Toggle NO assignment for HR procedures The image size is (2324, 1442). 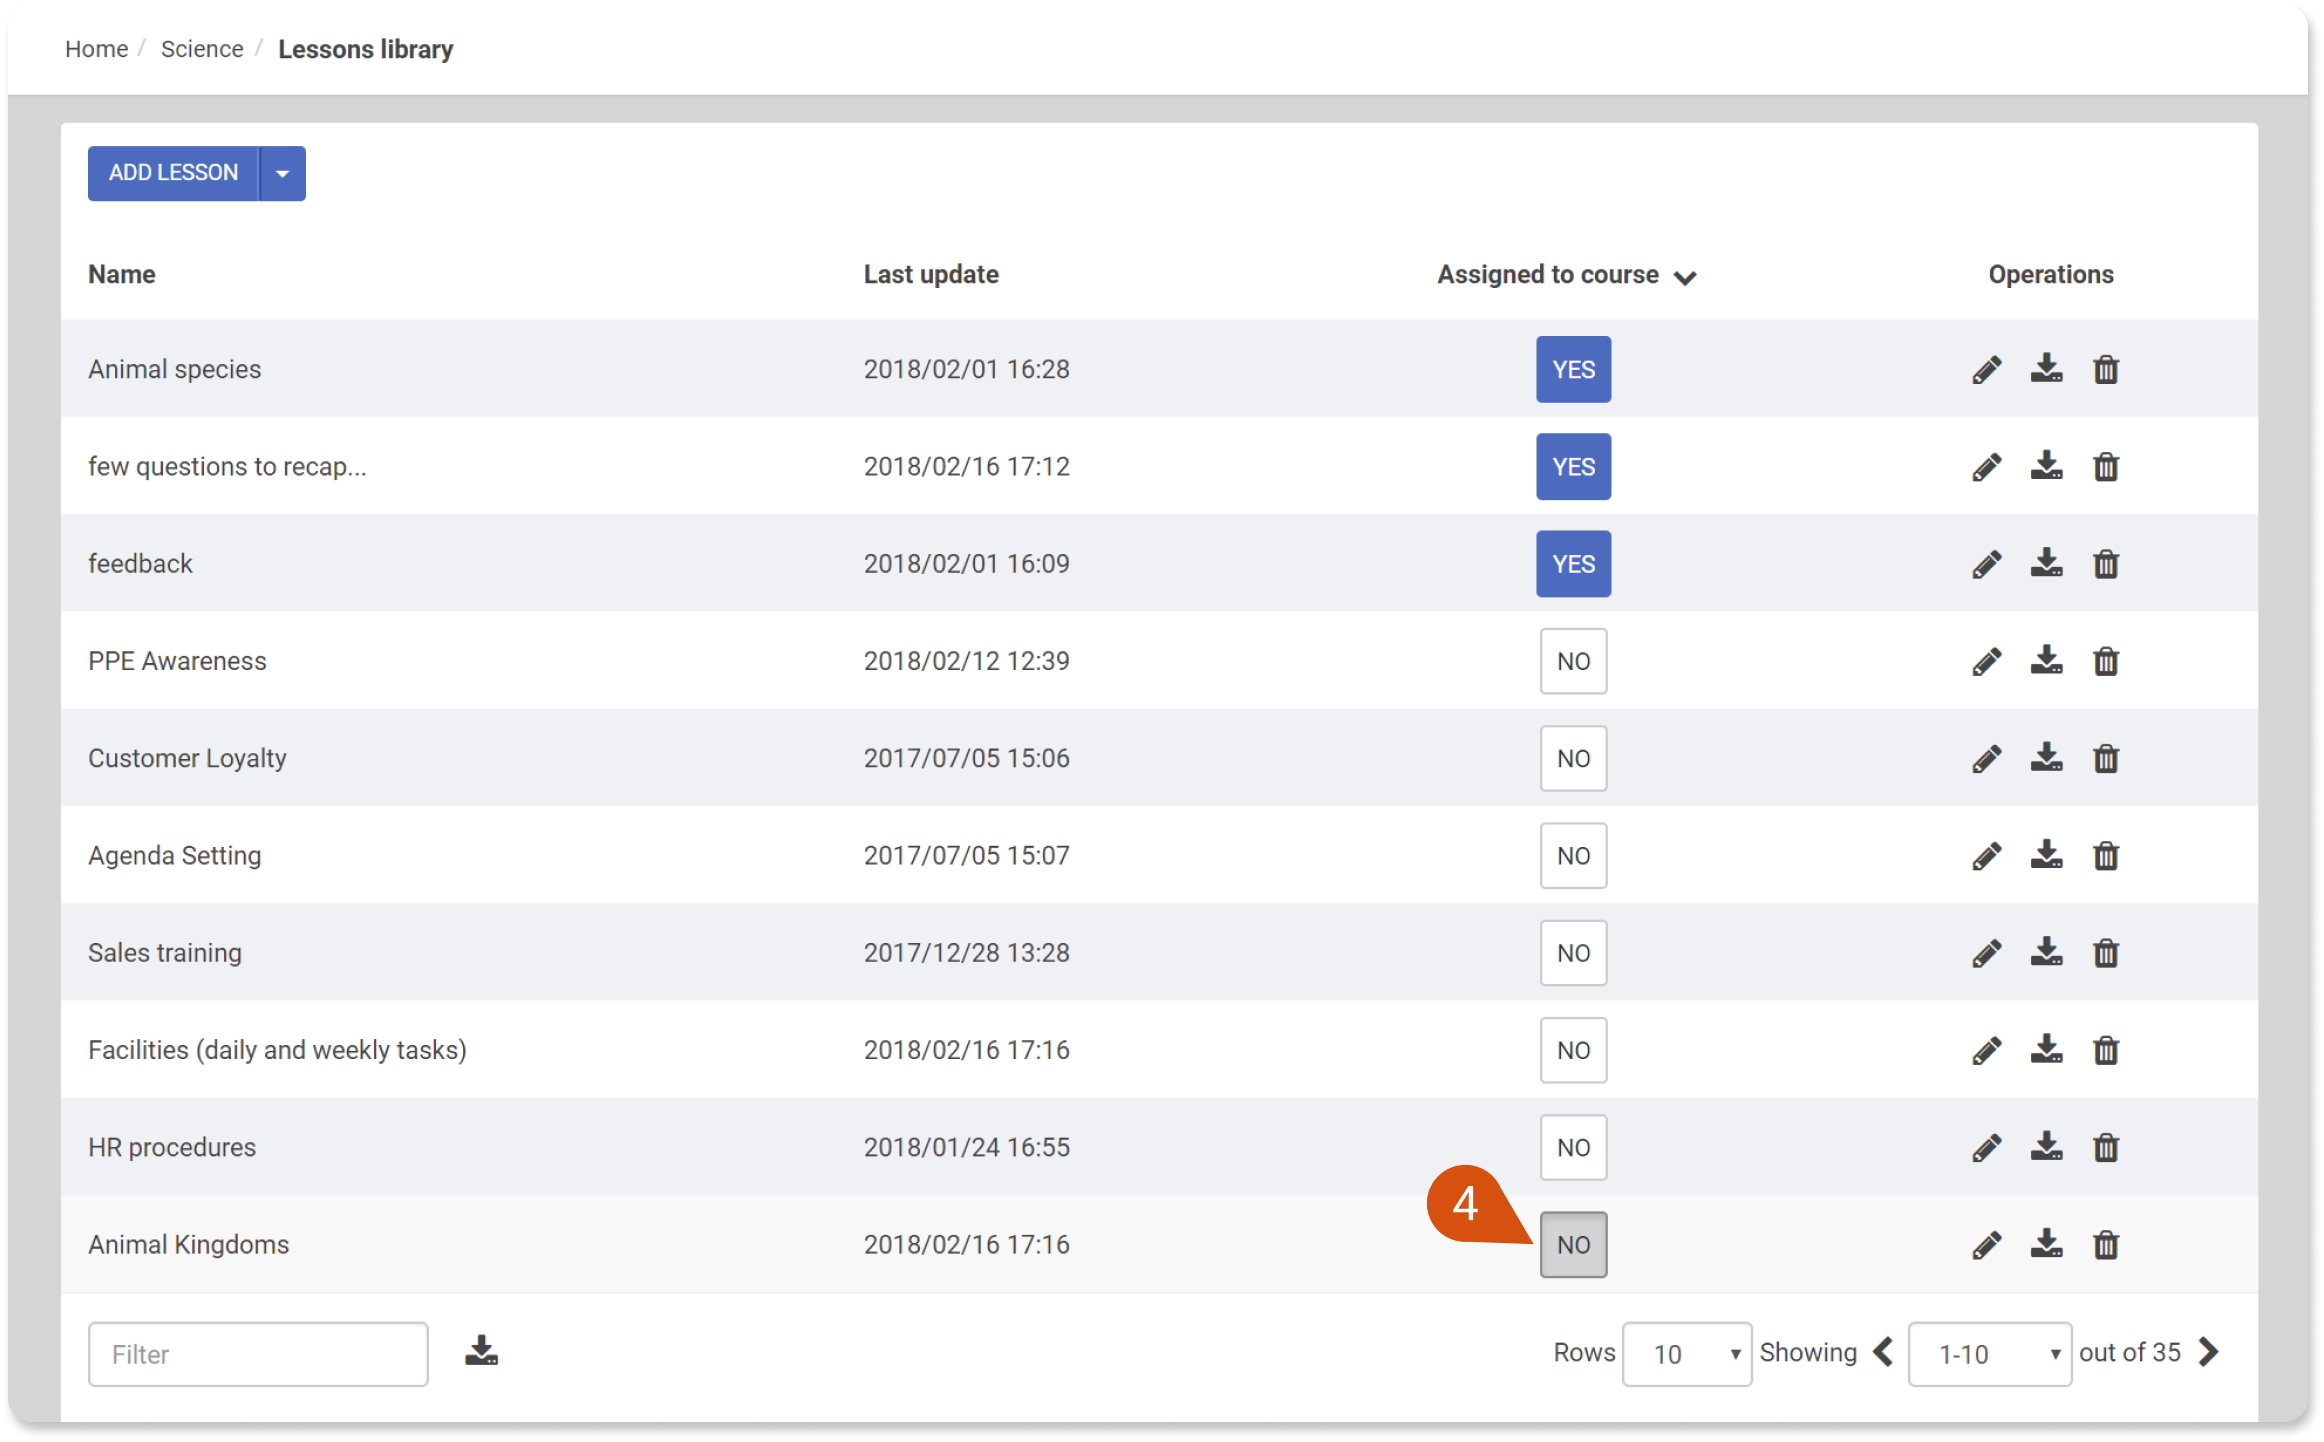(1573, 1147)
